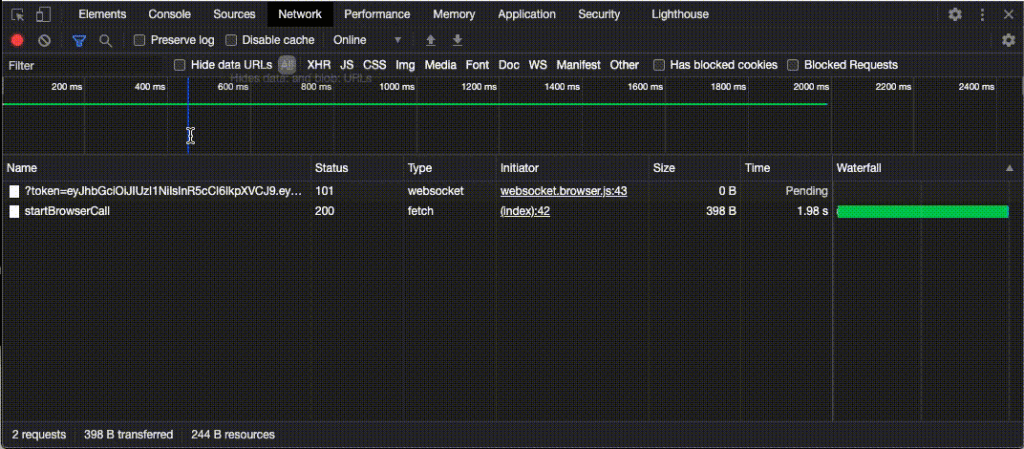
Task: Activate the inspect element picker icon
Action: point(18,14)
